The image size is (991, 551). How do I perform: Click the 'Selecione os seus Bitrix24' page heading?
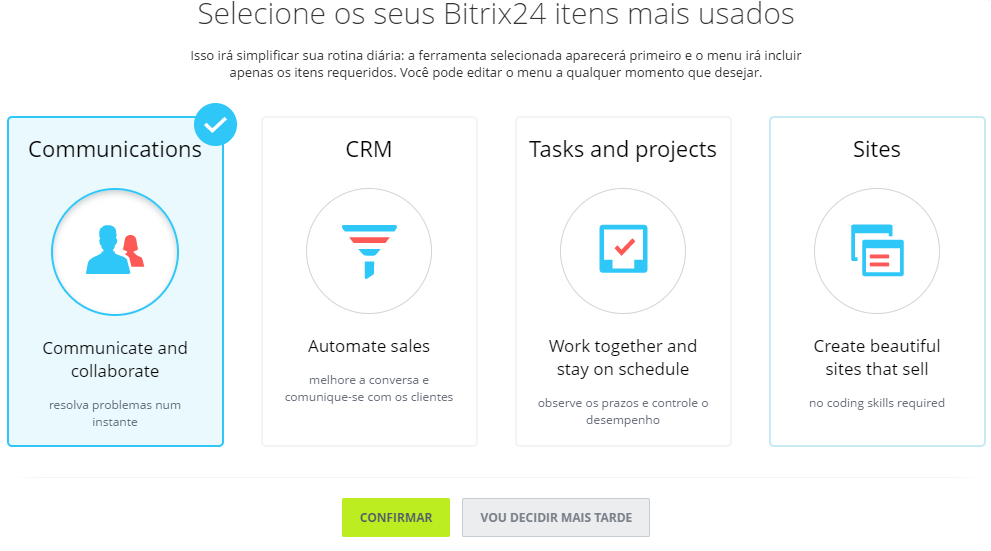click(x=496, y=16)
